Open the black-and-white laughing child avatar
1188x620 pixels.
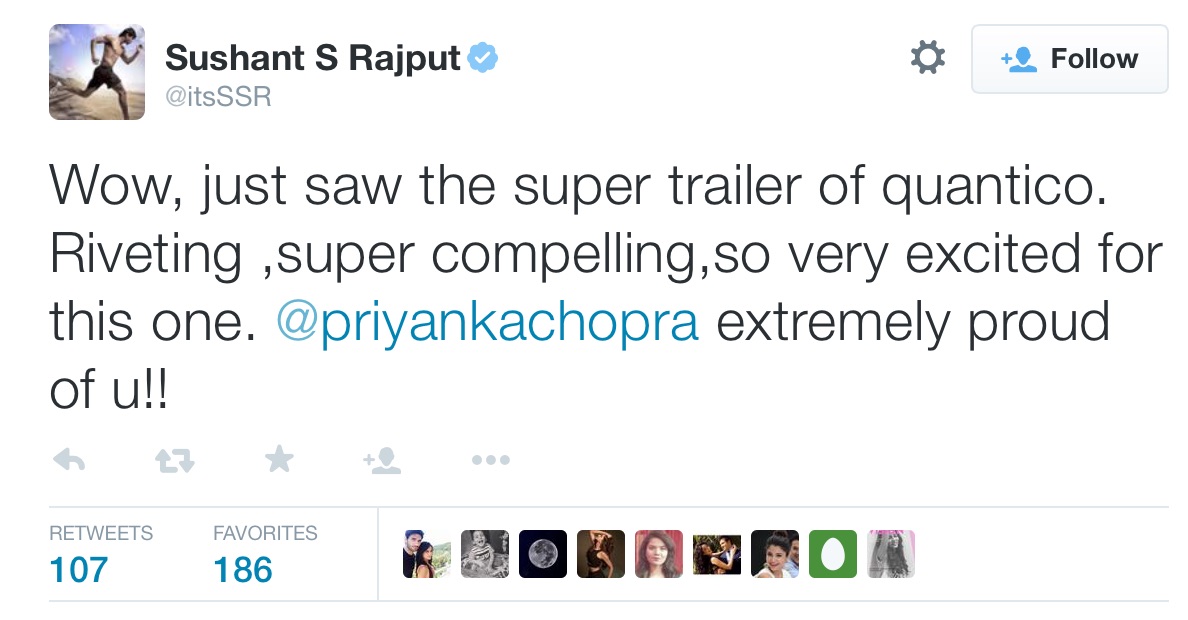(x=485, y=554)
